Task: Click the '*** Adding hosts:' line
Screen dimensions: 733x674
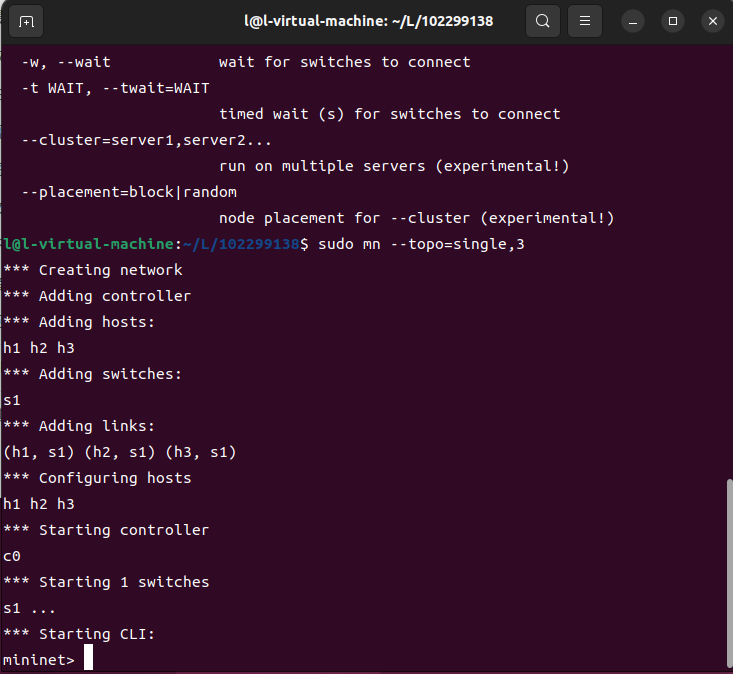Action: [79, 322]
